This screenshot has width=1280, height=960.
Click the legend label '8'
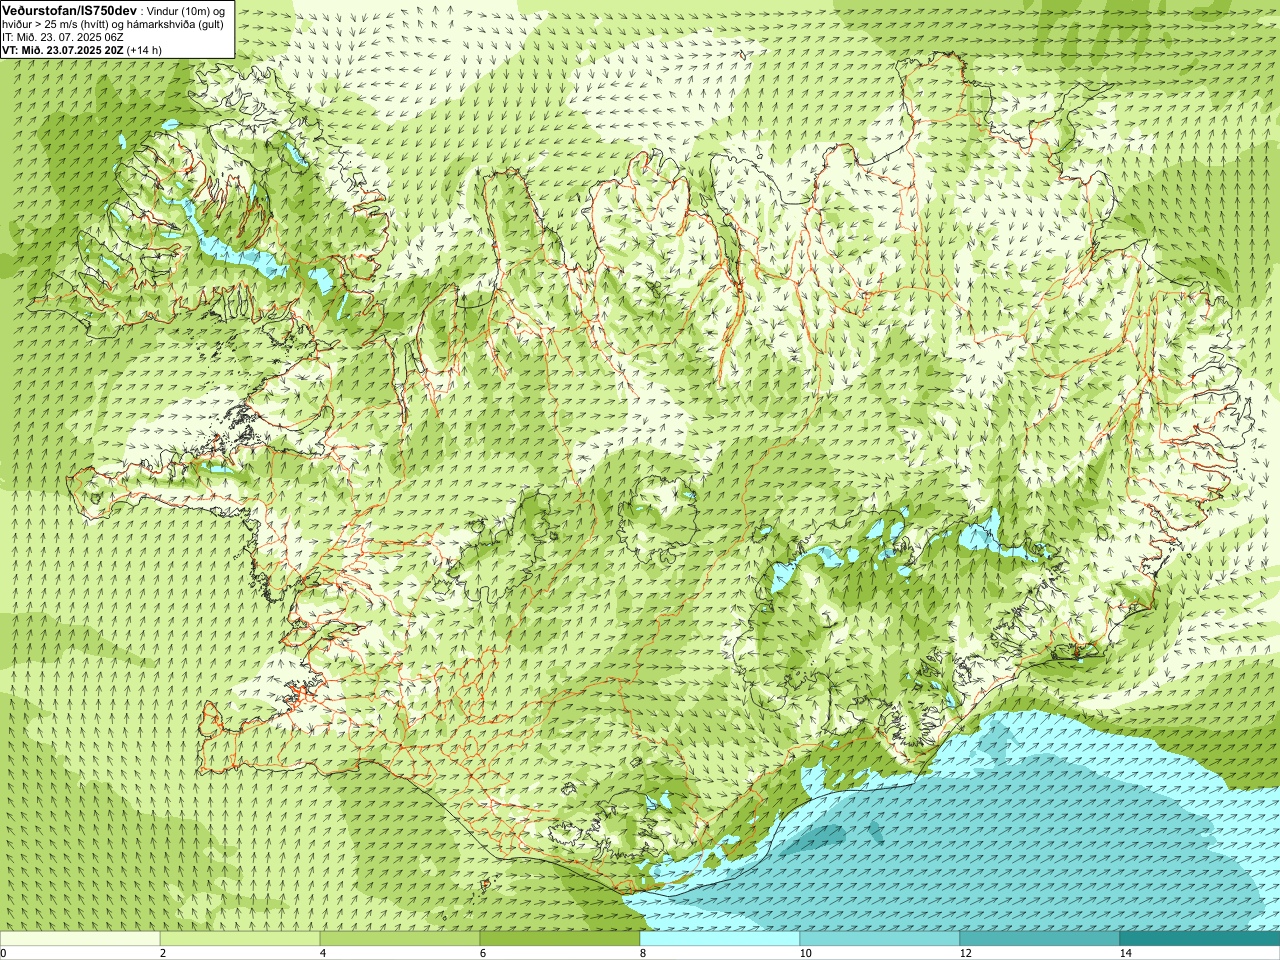point(643,953)
